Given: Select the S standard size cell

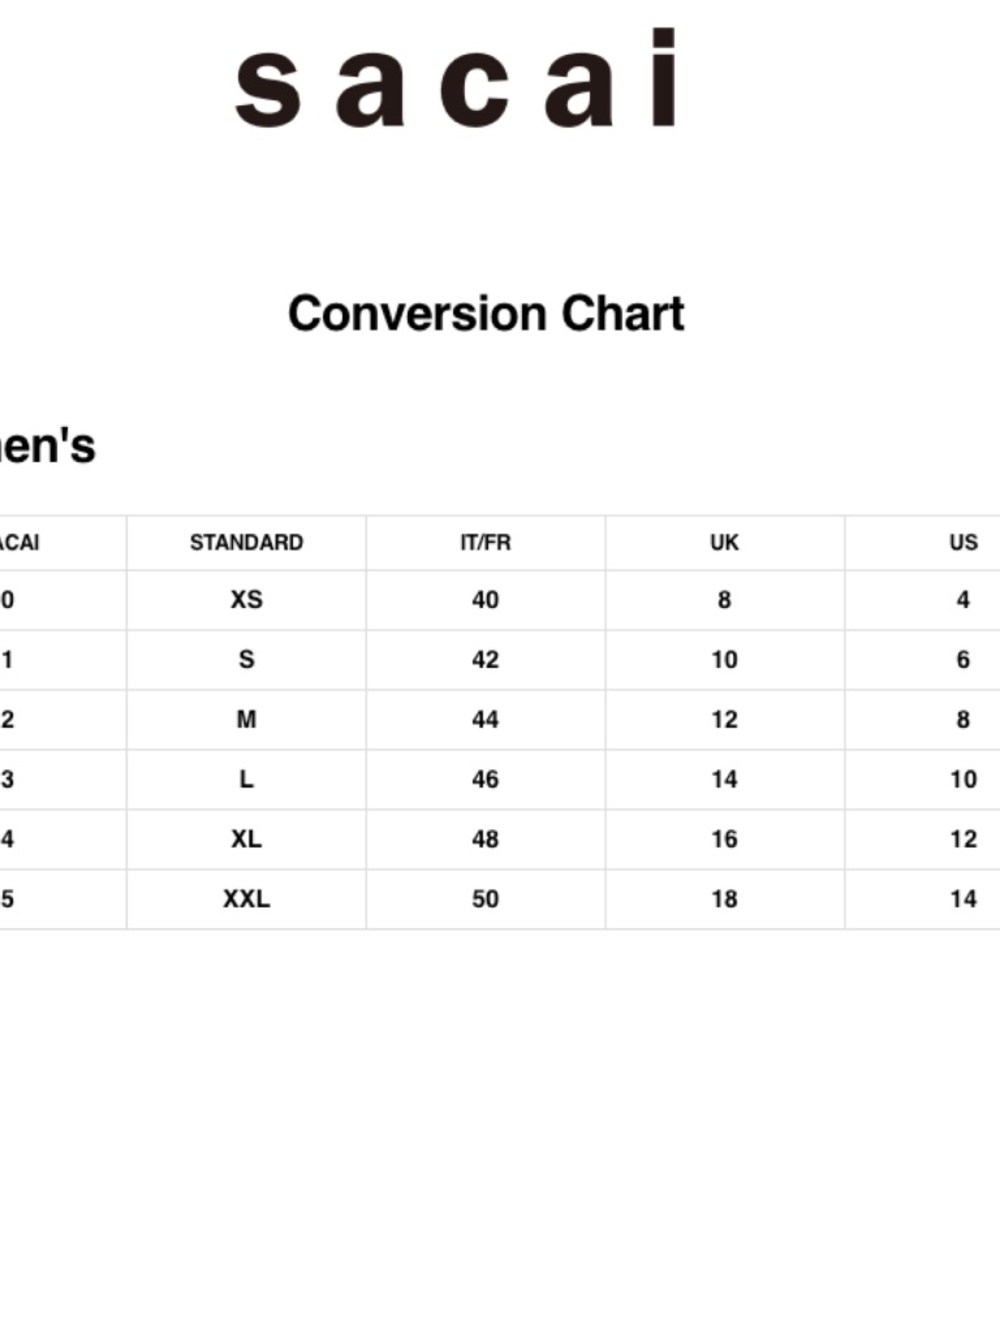Looking at the screenshot, I should coord(246,660).
